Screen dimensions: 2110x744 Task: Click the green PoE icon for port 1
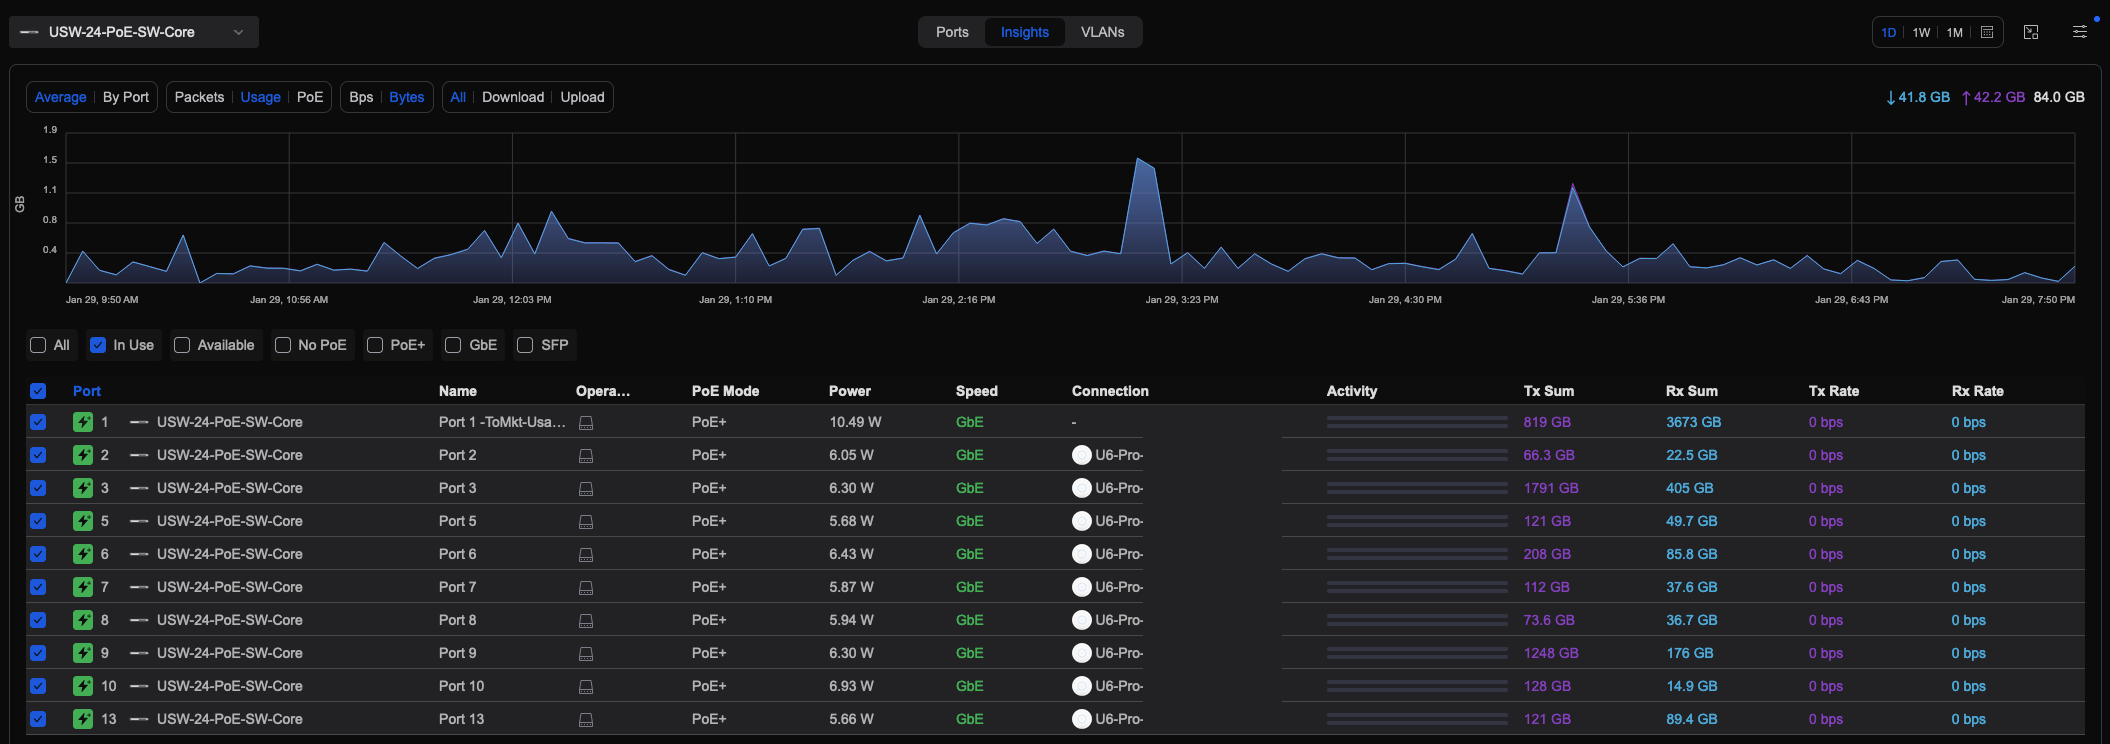83,422
